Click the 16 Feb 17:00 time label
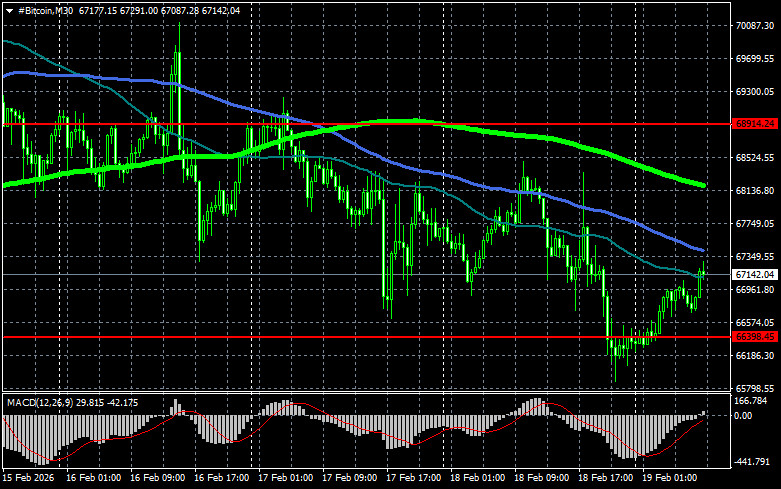The height and width of the screenshot is (489, 781). point(222,478)
